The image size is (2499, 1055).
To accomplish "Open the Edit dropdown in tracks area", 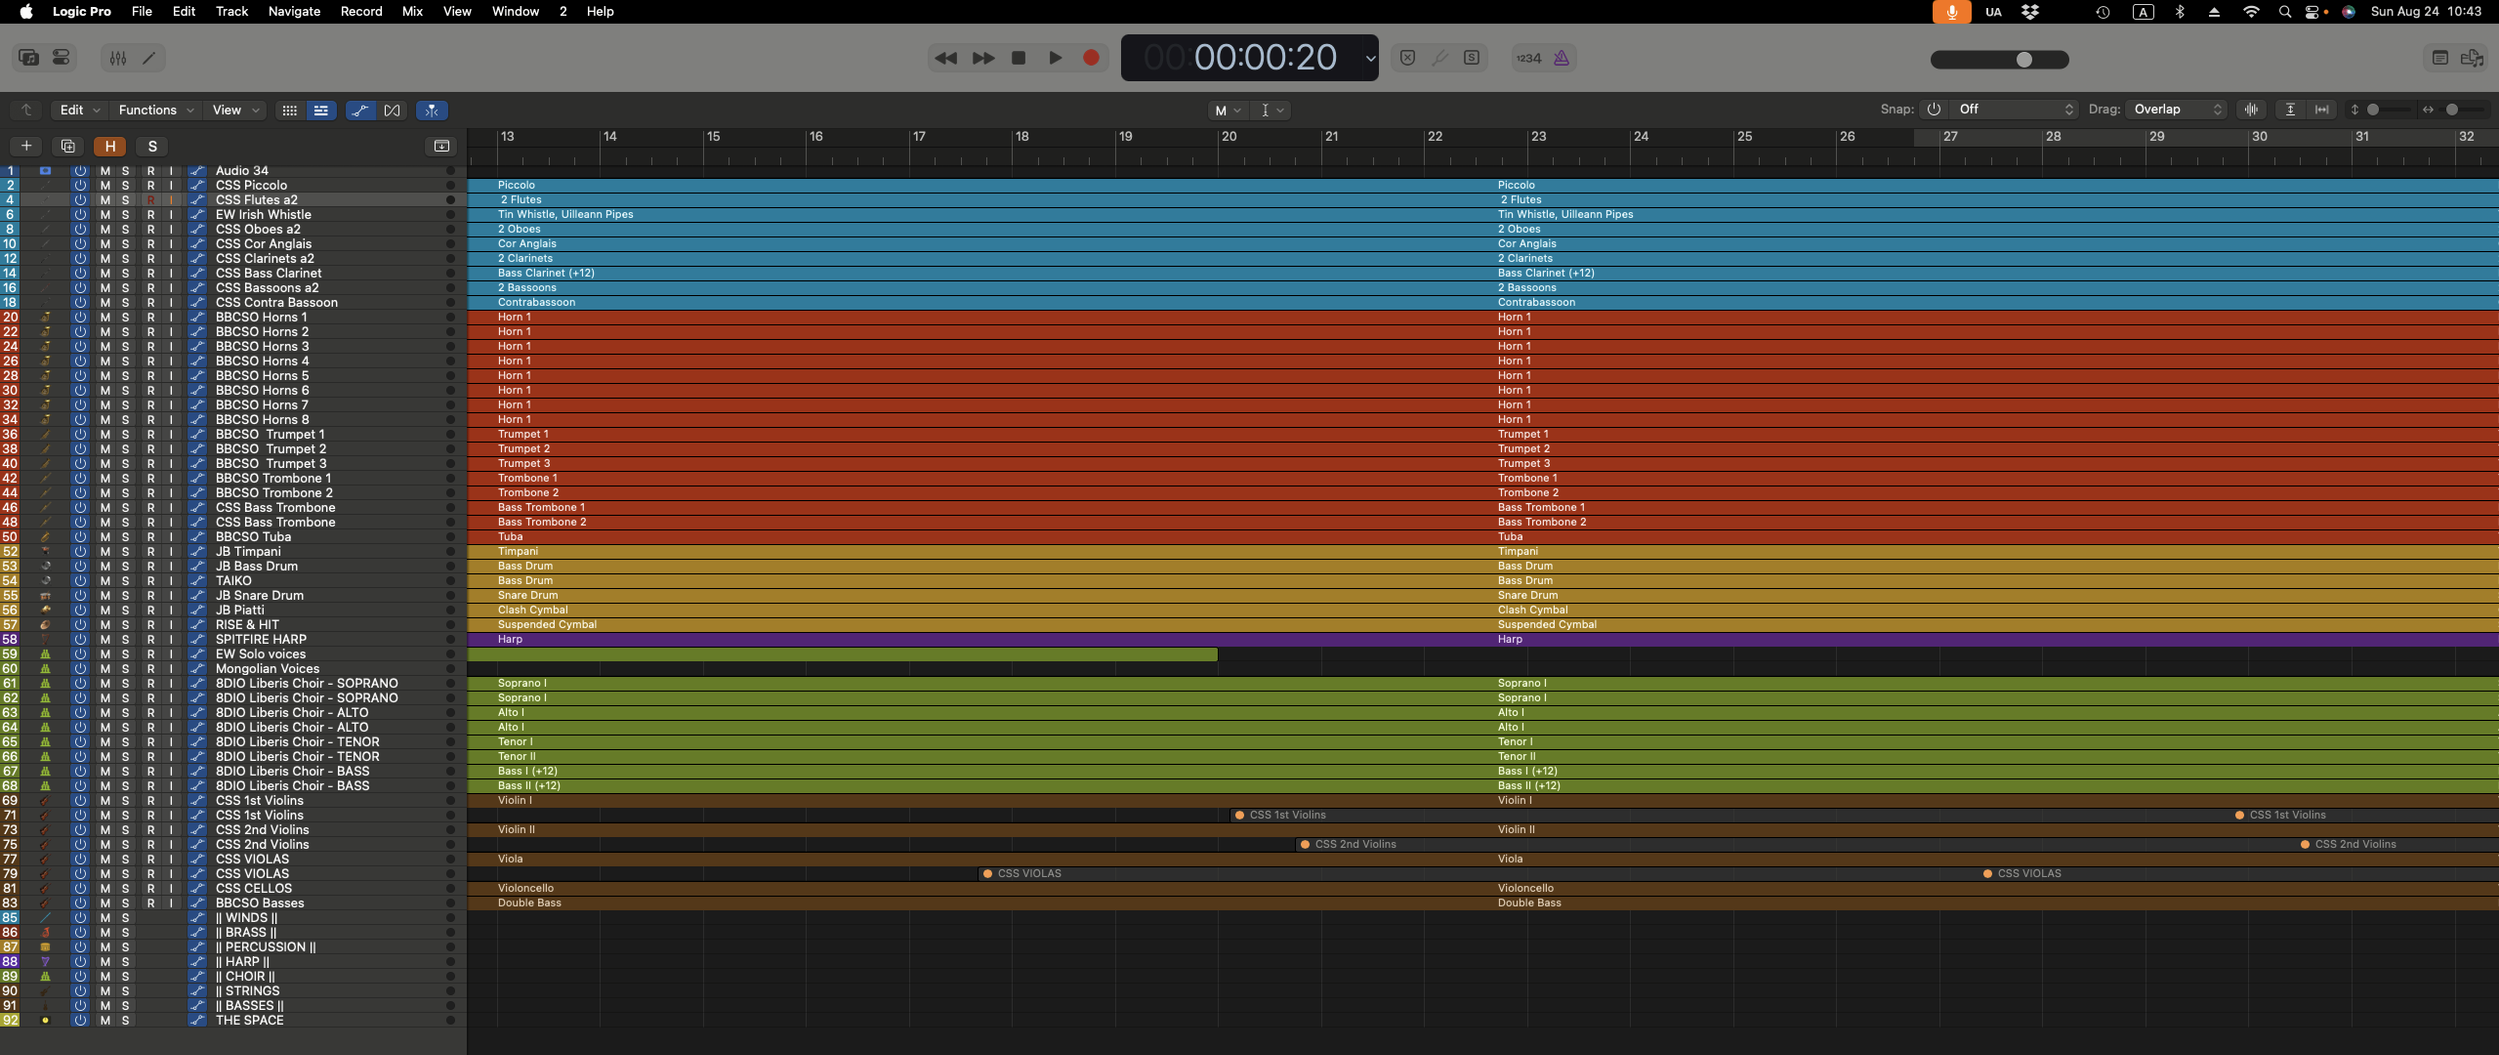I will tap(79, 110).
